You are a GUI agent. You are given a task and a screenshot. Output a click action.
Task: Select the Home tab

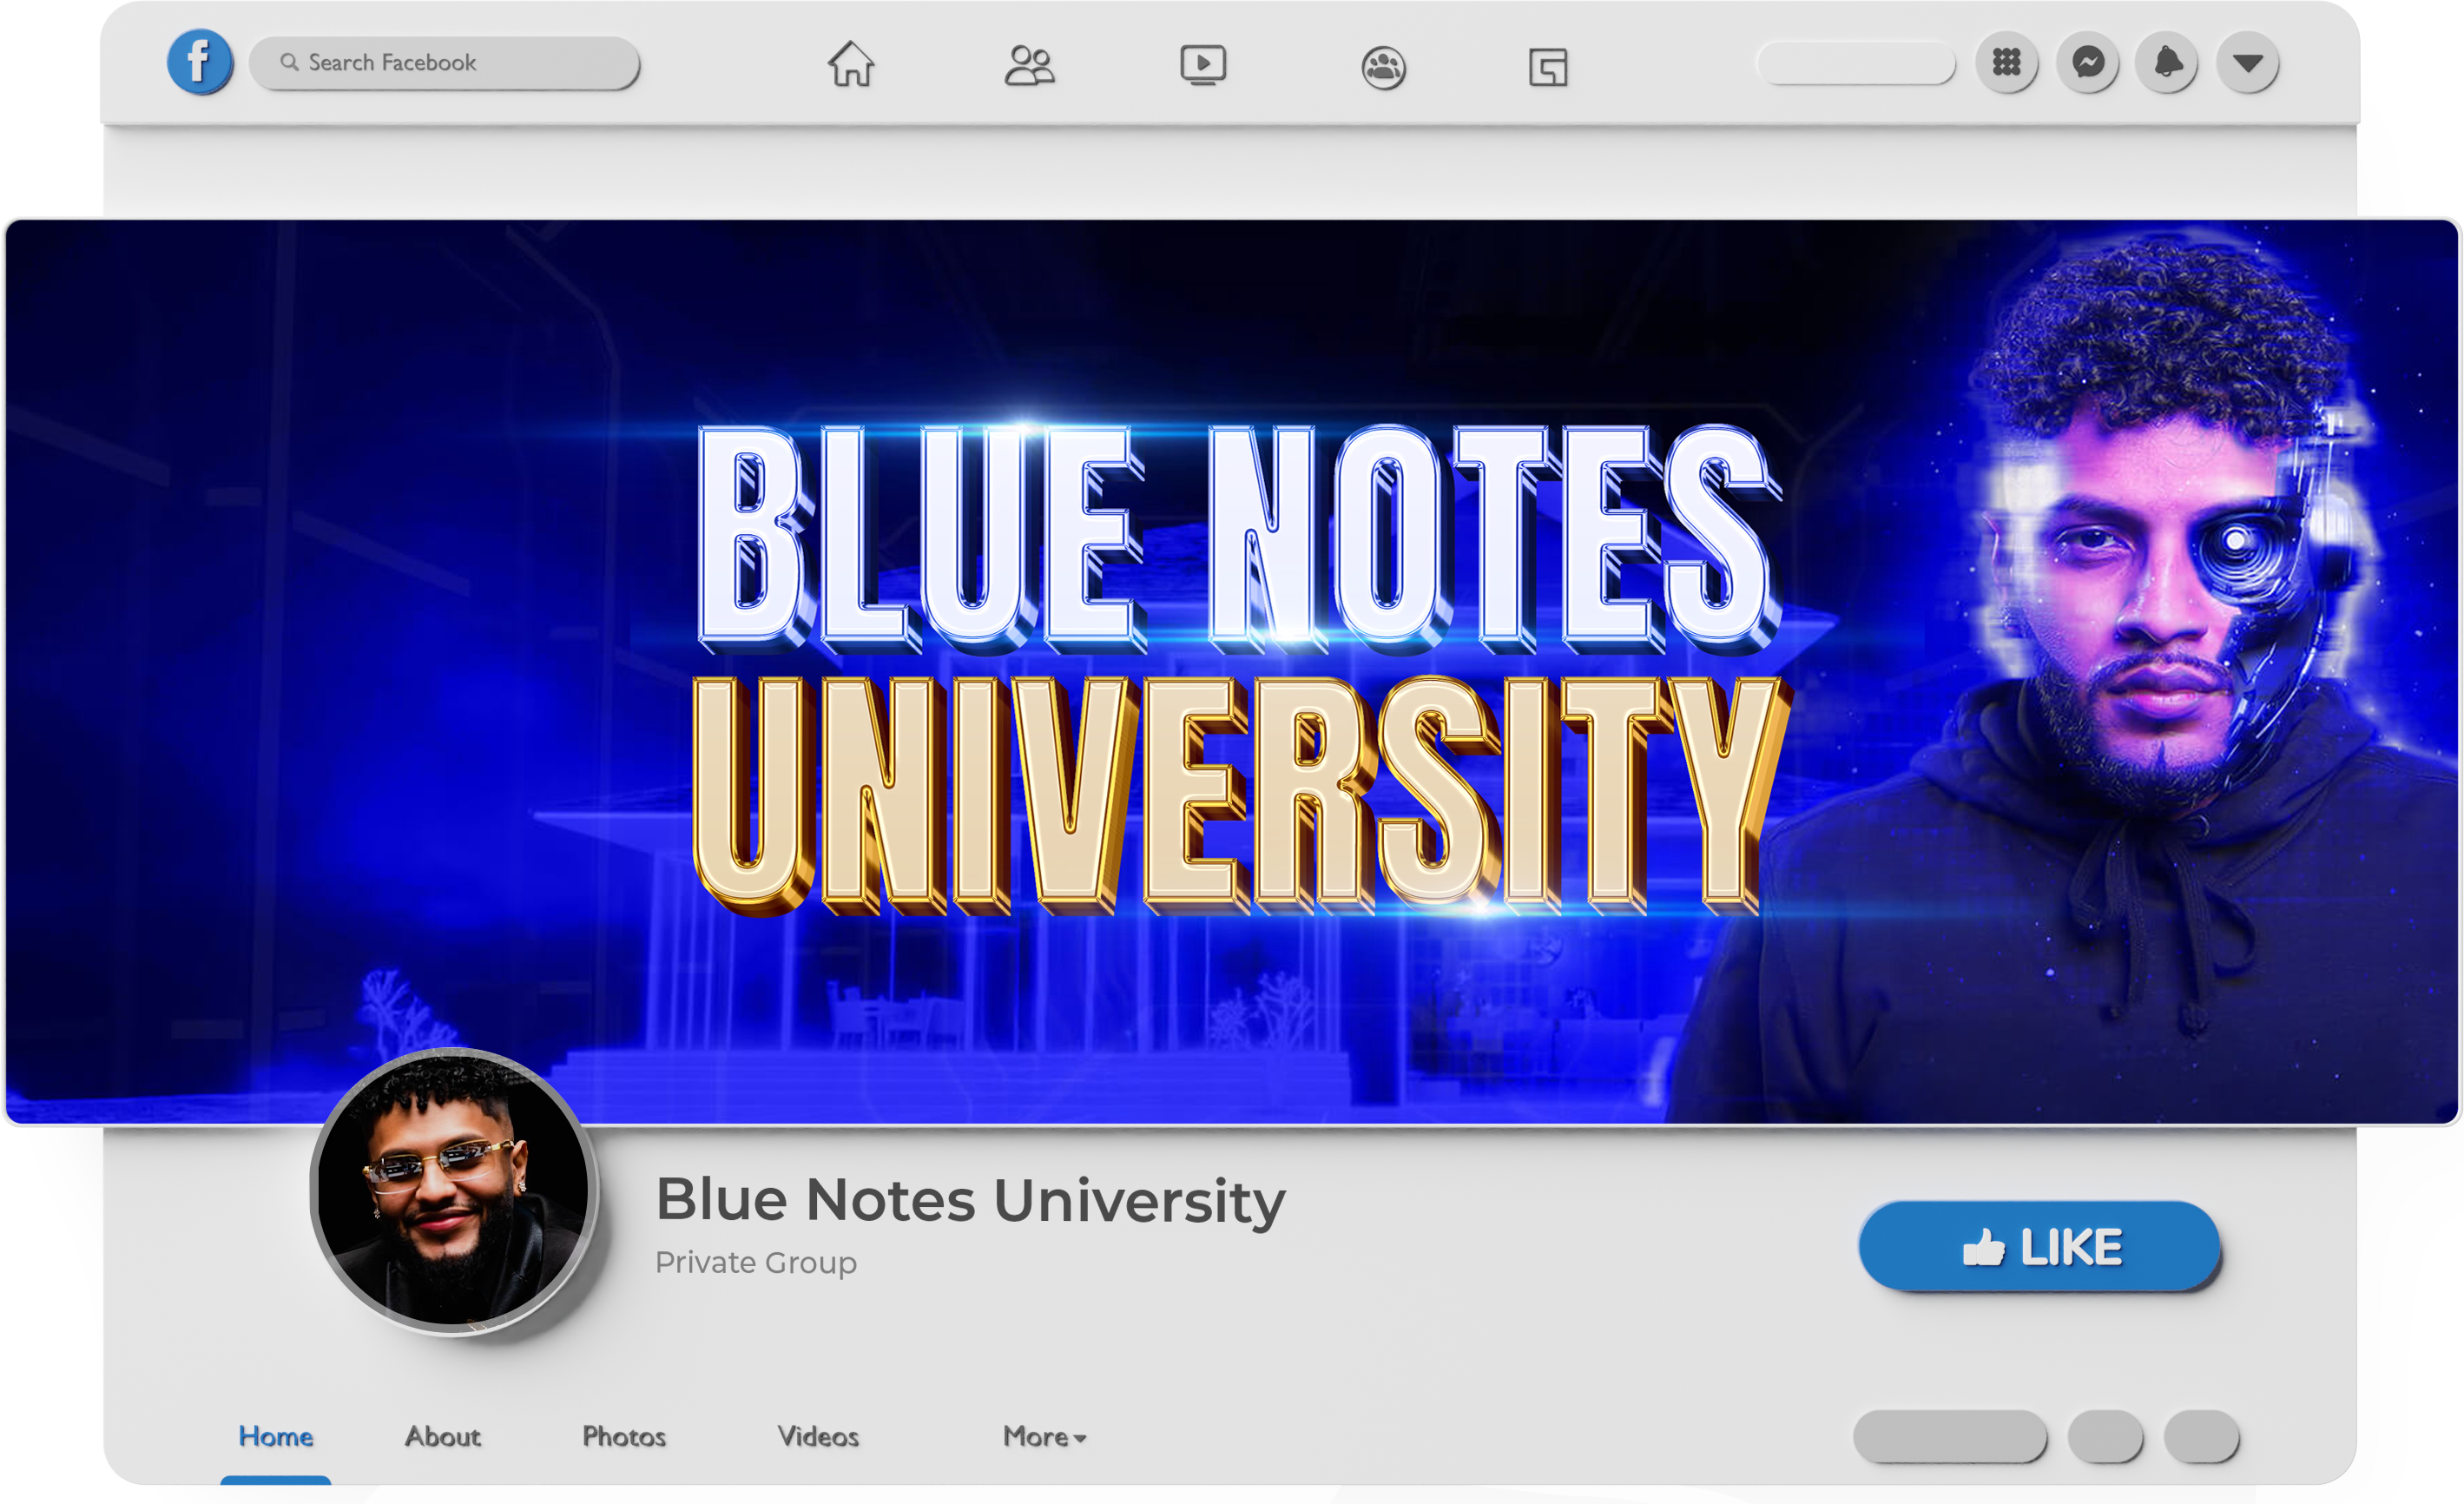[276, 1437]
